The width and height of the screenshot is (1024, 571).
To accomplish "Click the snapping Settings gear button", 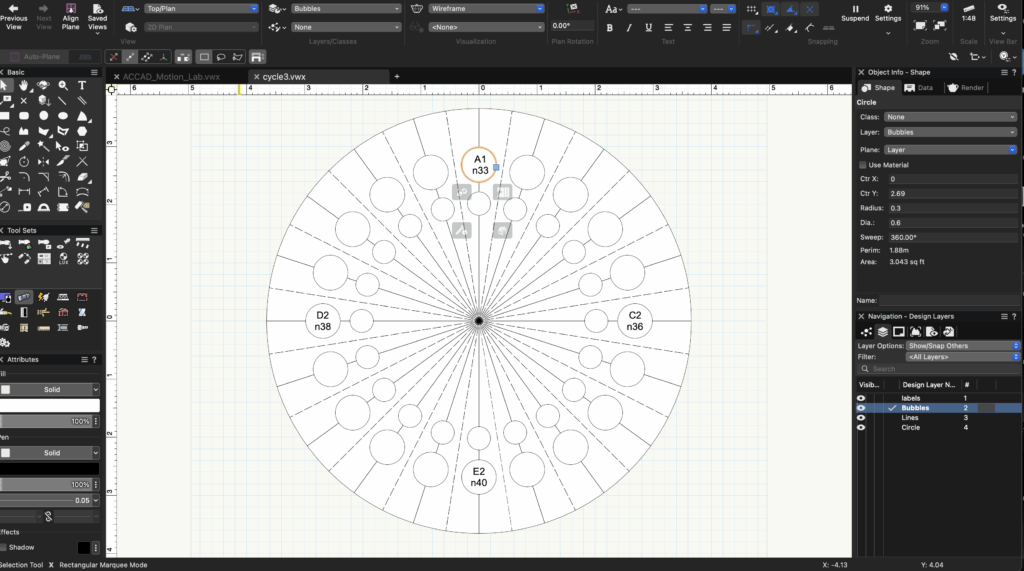I will (888, 13).
